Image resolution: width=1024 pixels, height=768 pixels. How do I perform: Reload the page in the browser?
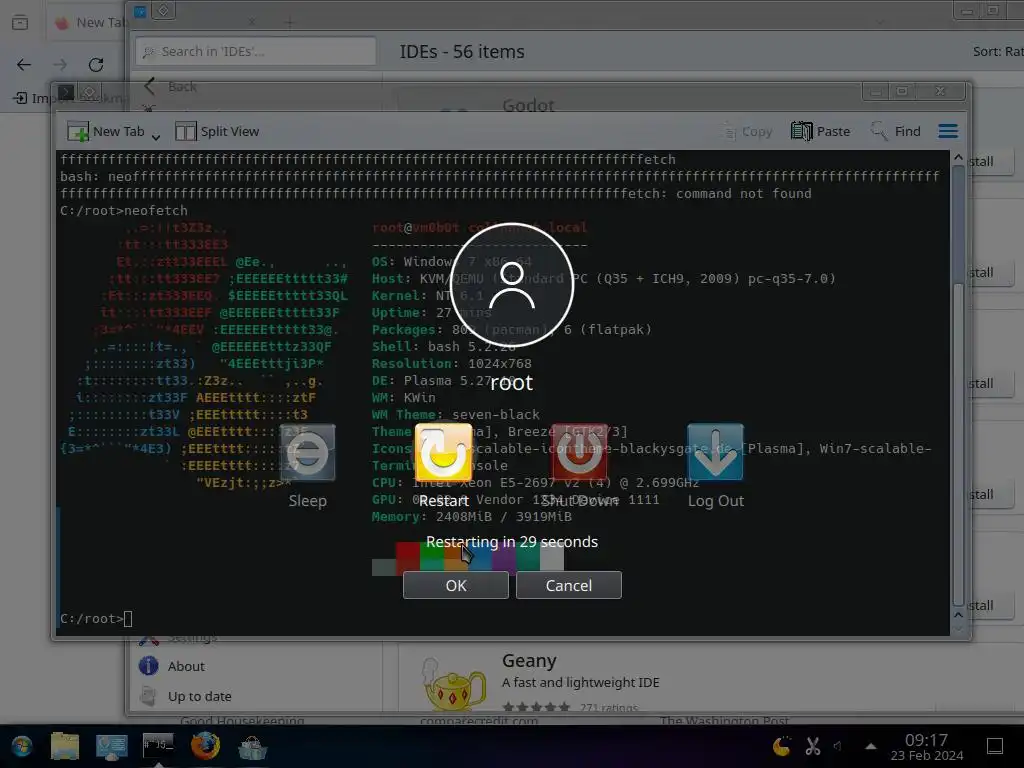coord(96,64)
